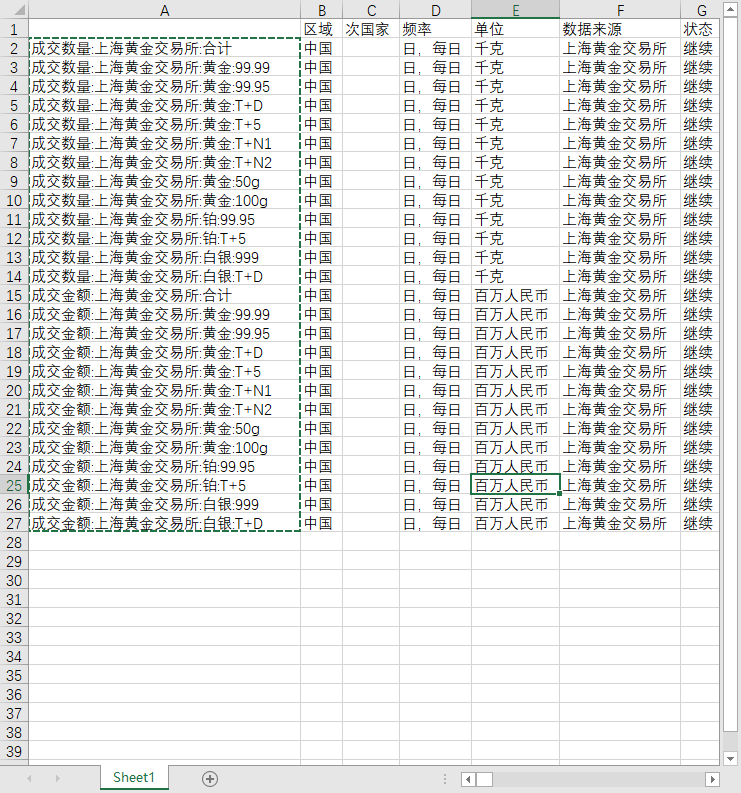Select cell '成交金额:上海黄金交易所:黄金:99.99'
Image resolution: width=741 pixels, height=793 pixels.
pyautogui.click(x=164, y=315)
